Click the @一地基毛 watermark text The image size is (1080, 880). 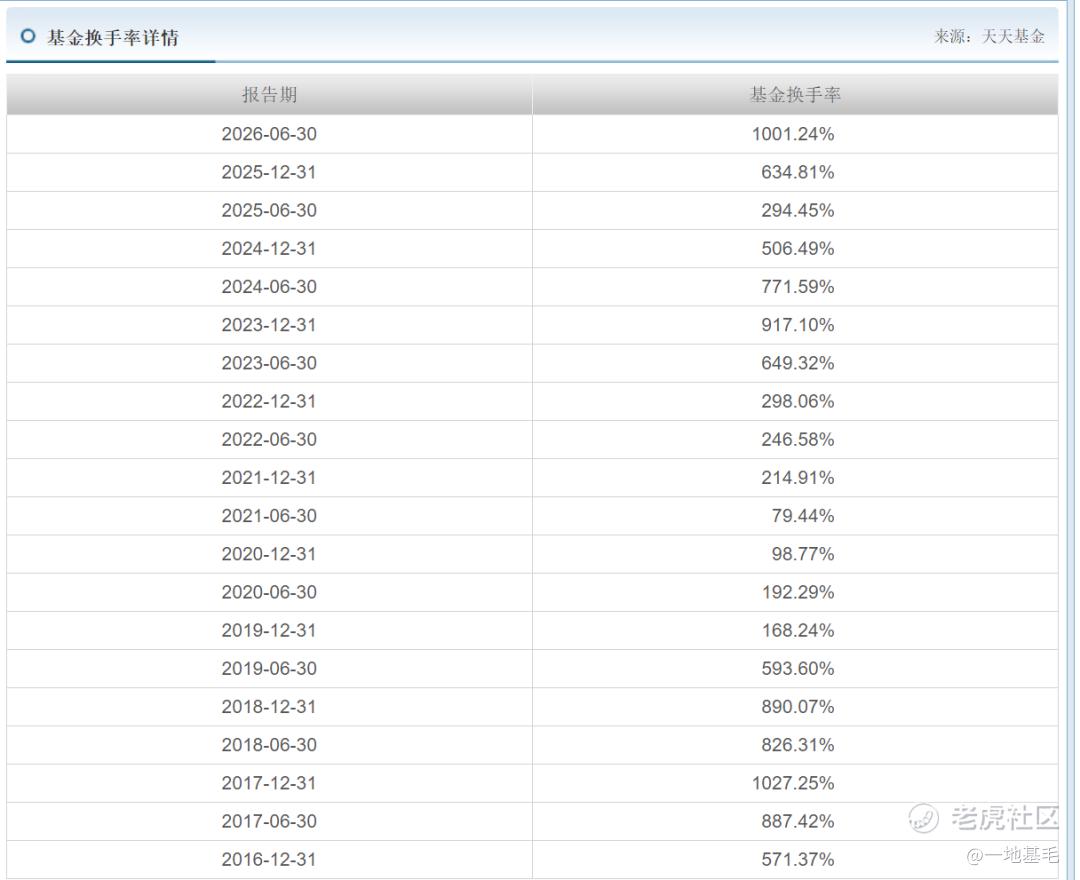point(1012,855)
